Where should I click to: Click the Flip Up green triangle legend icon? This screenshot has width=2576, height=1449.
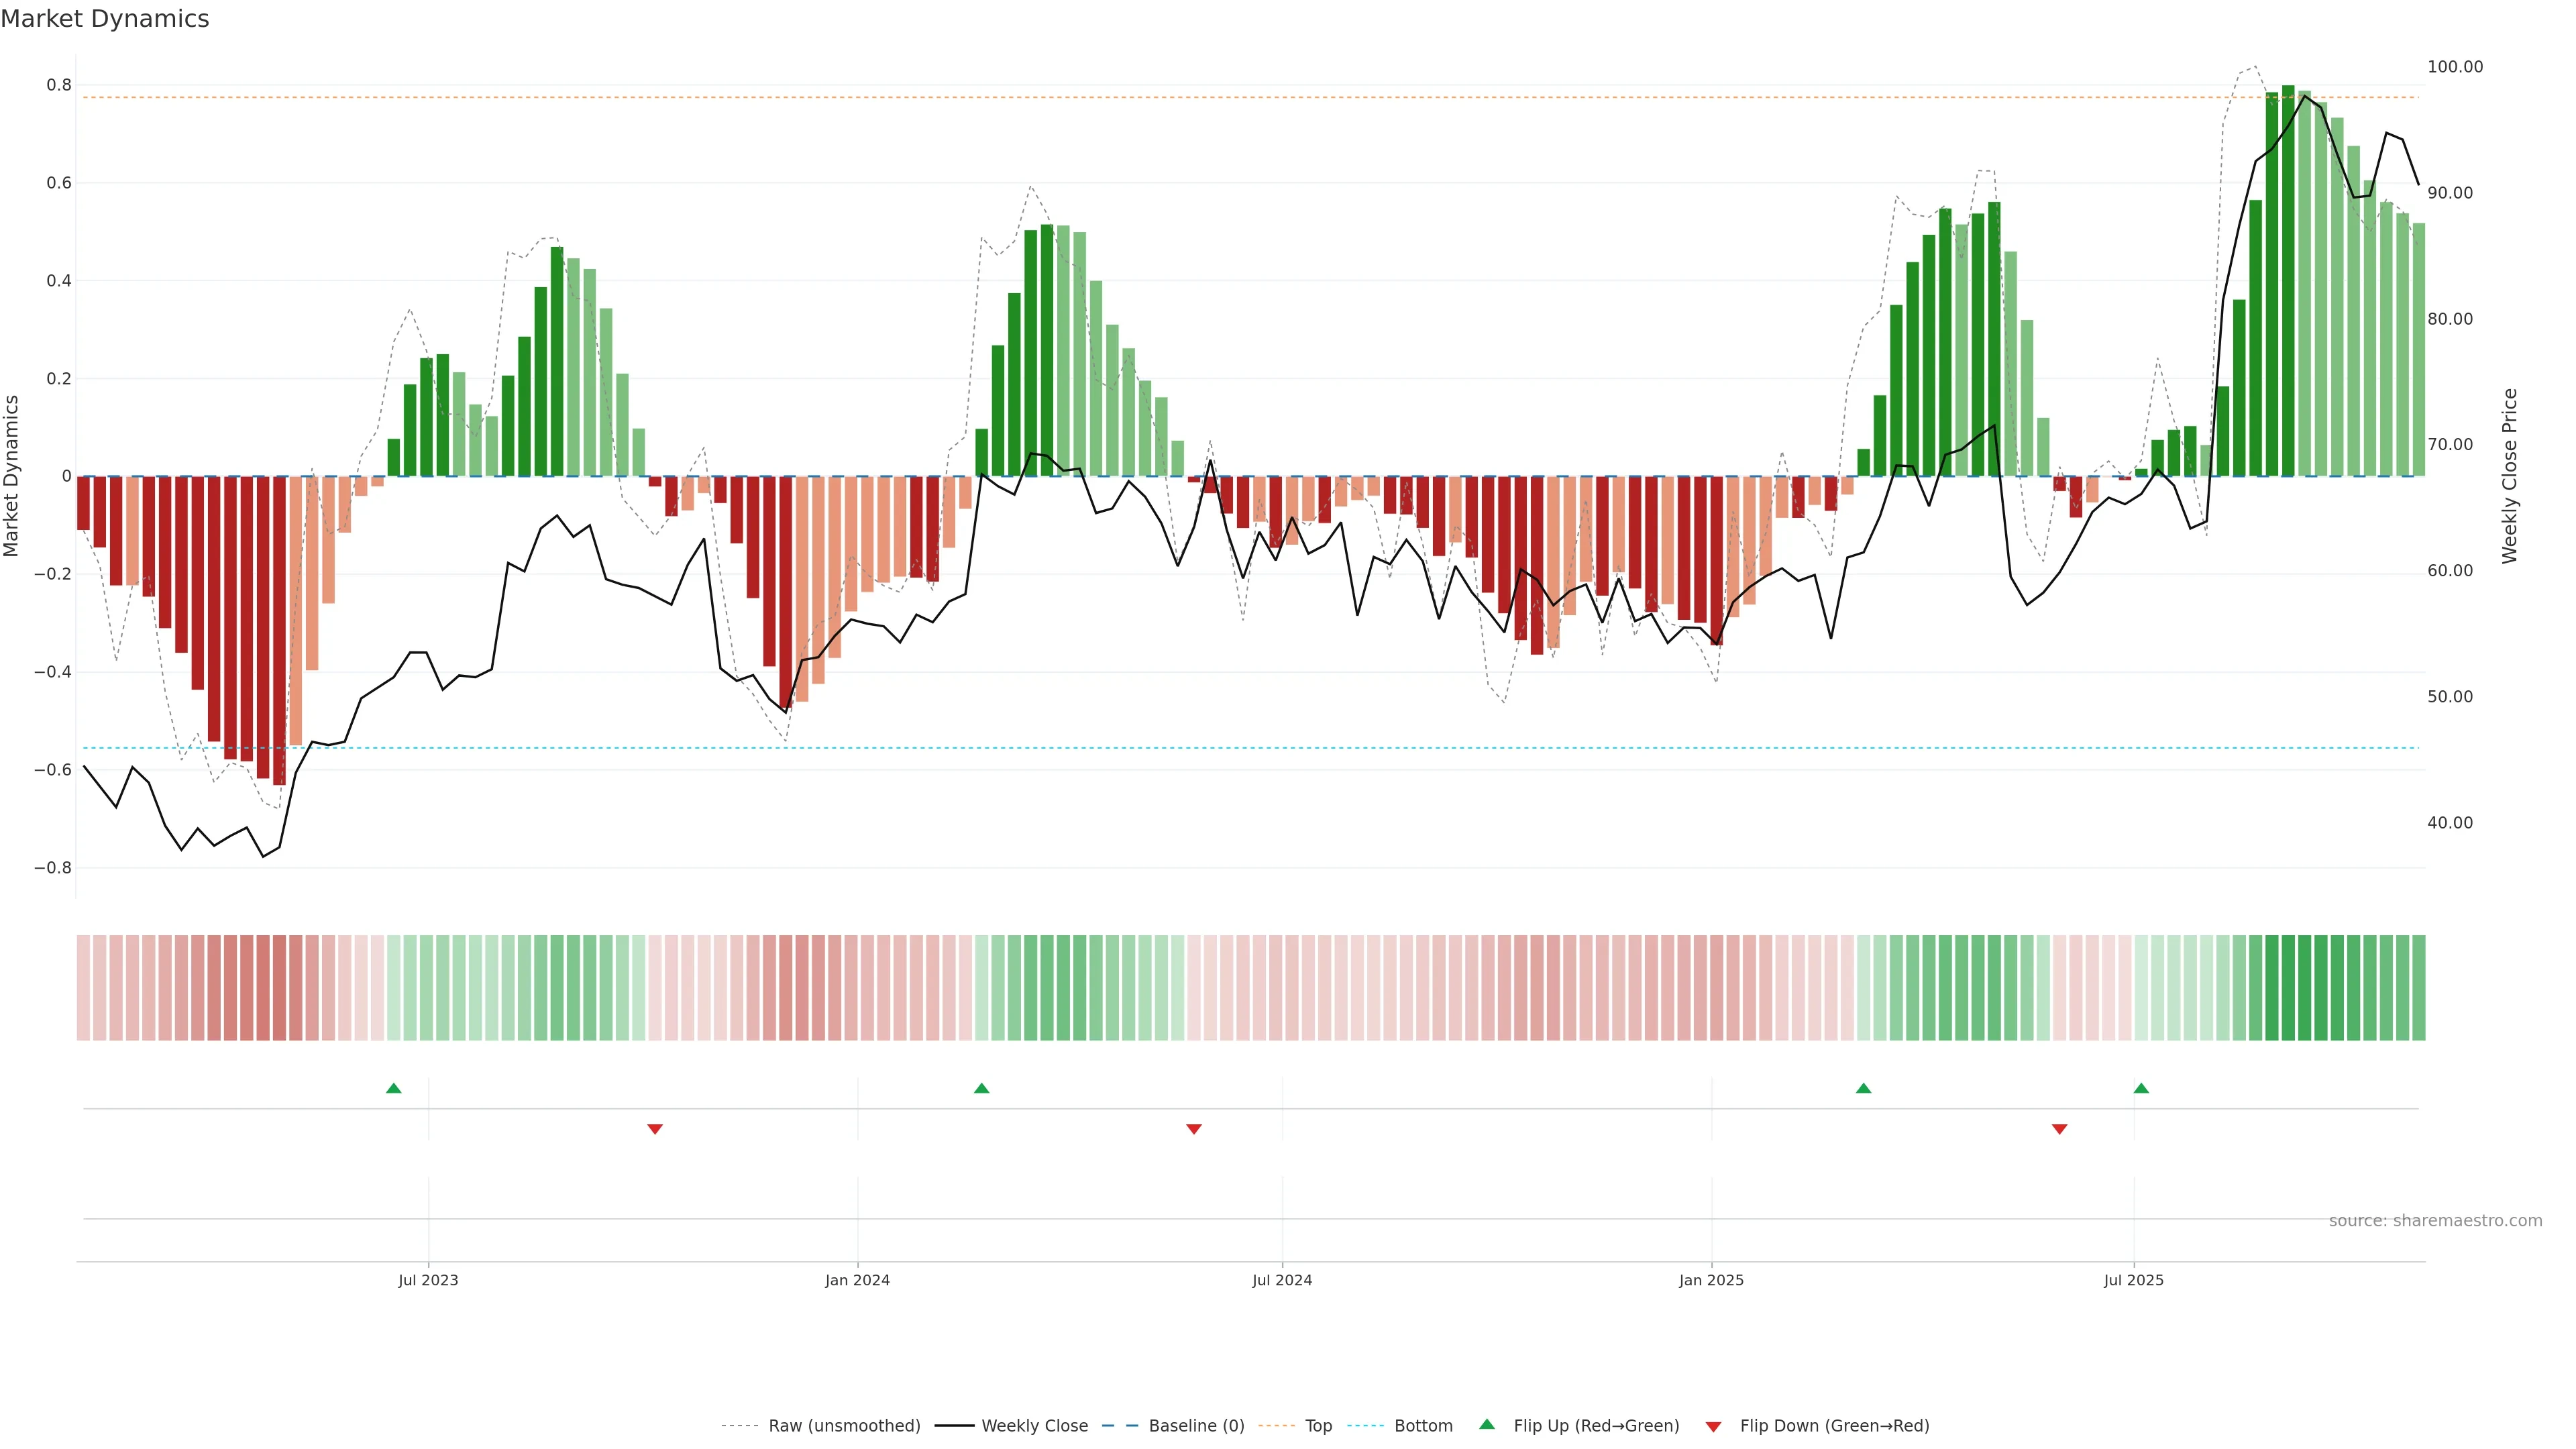(1487, 1424)
